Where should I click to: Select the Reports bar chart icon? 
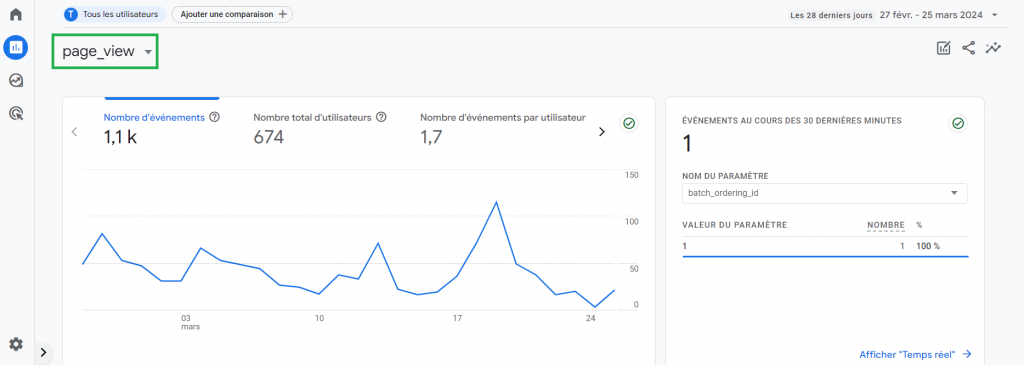tap(16, 48)
